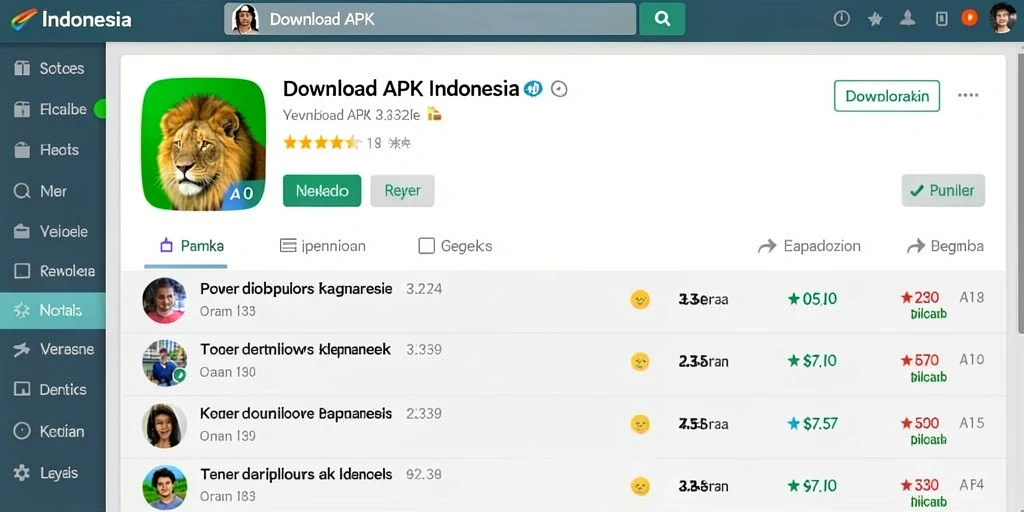Open Tener dariplours ak ldencels entry
Image resolution: width=1024 pixels, height=512 pixels.
296,474
